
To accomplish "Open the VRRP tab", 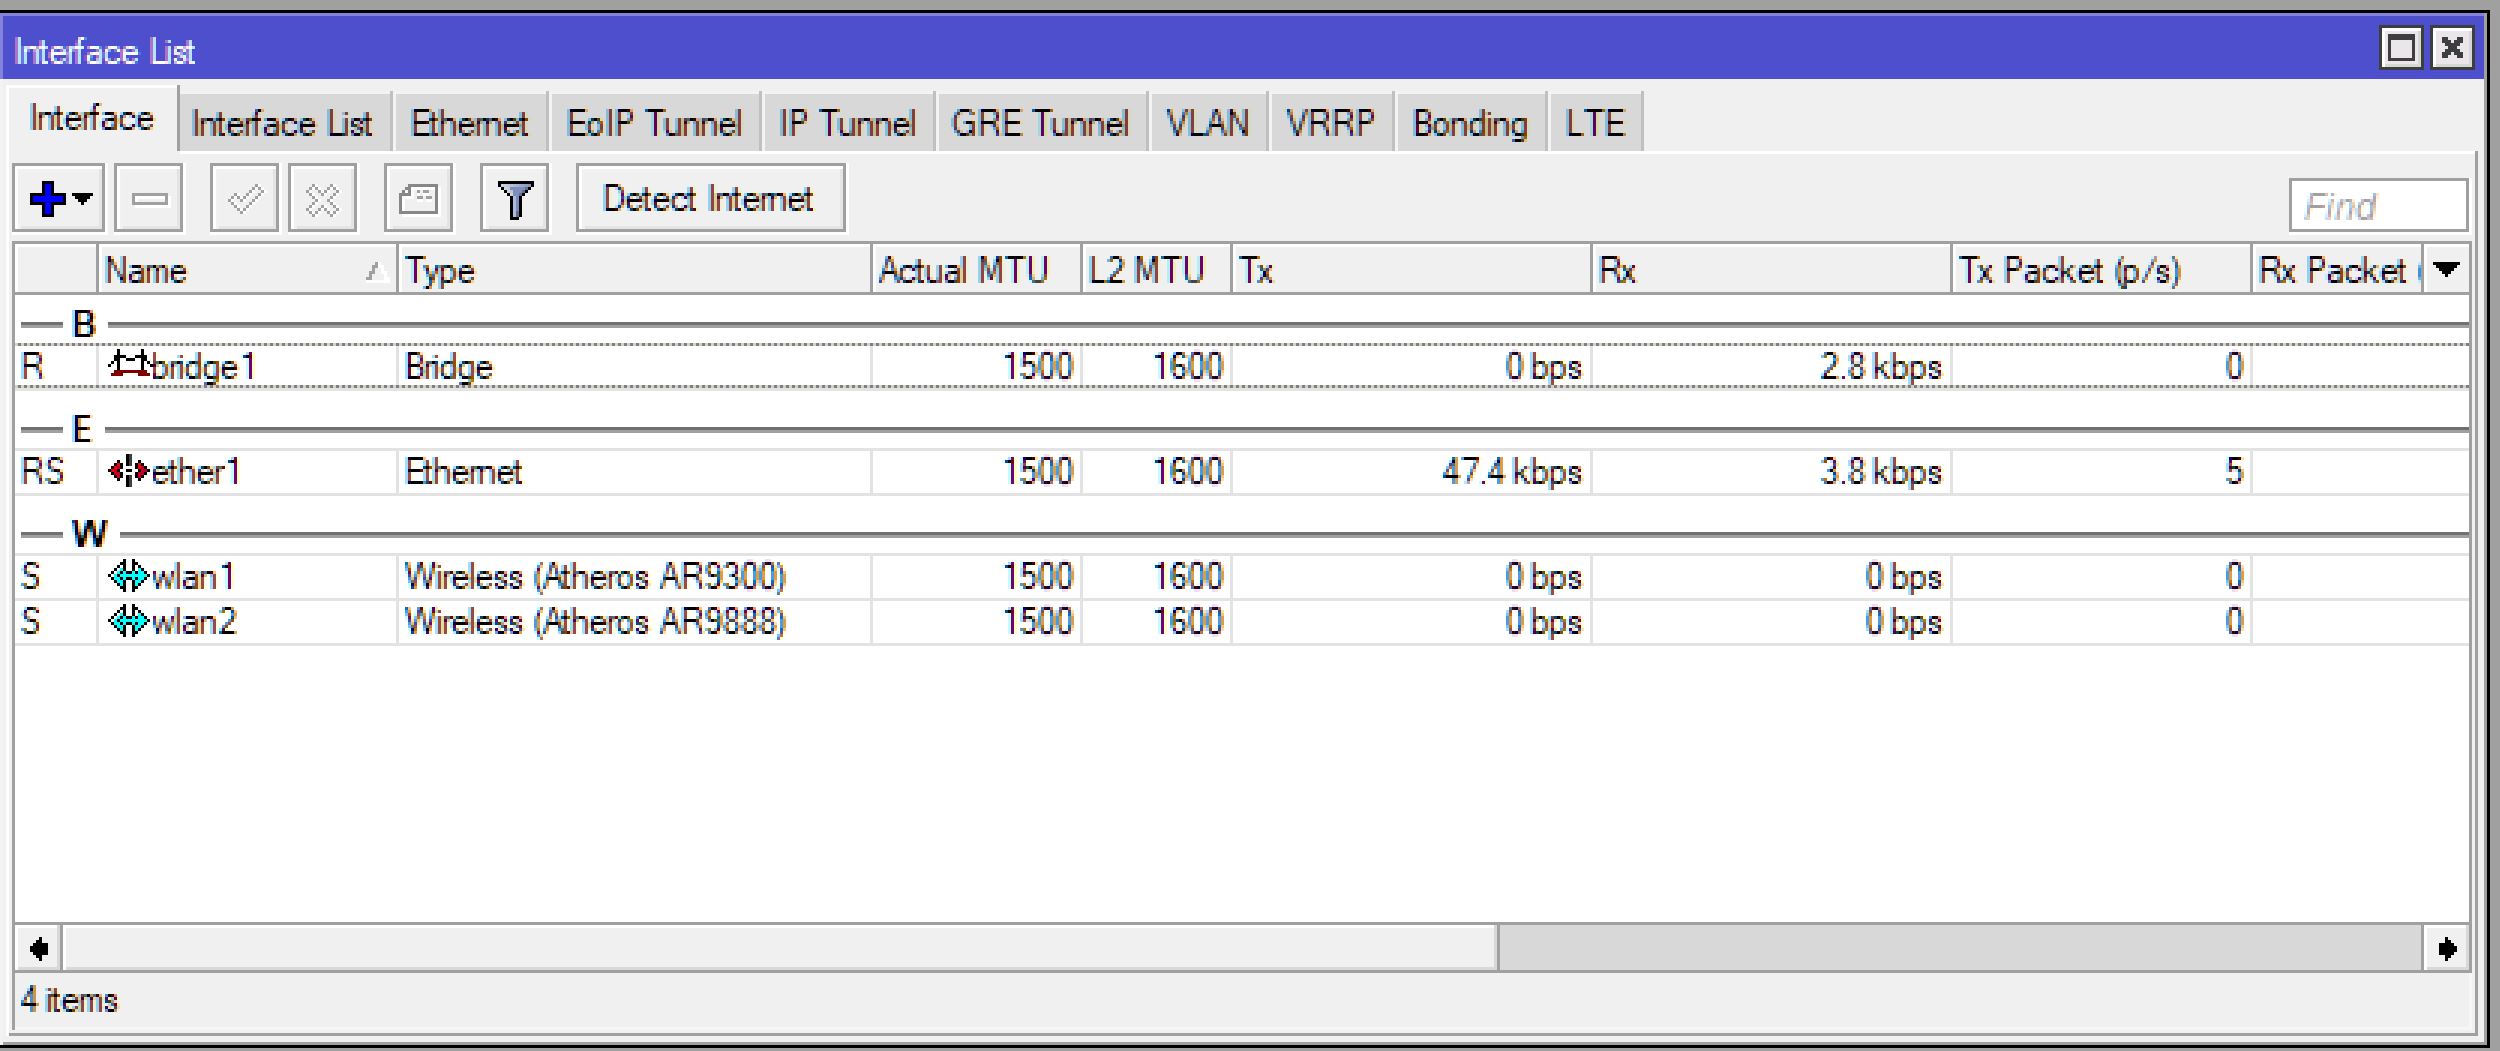I will click(x=1331, y=124).
